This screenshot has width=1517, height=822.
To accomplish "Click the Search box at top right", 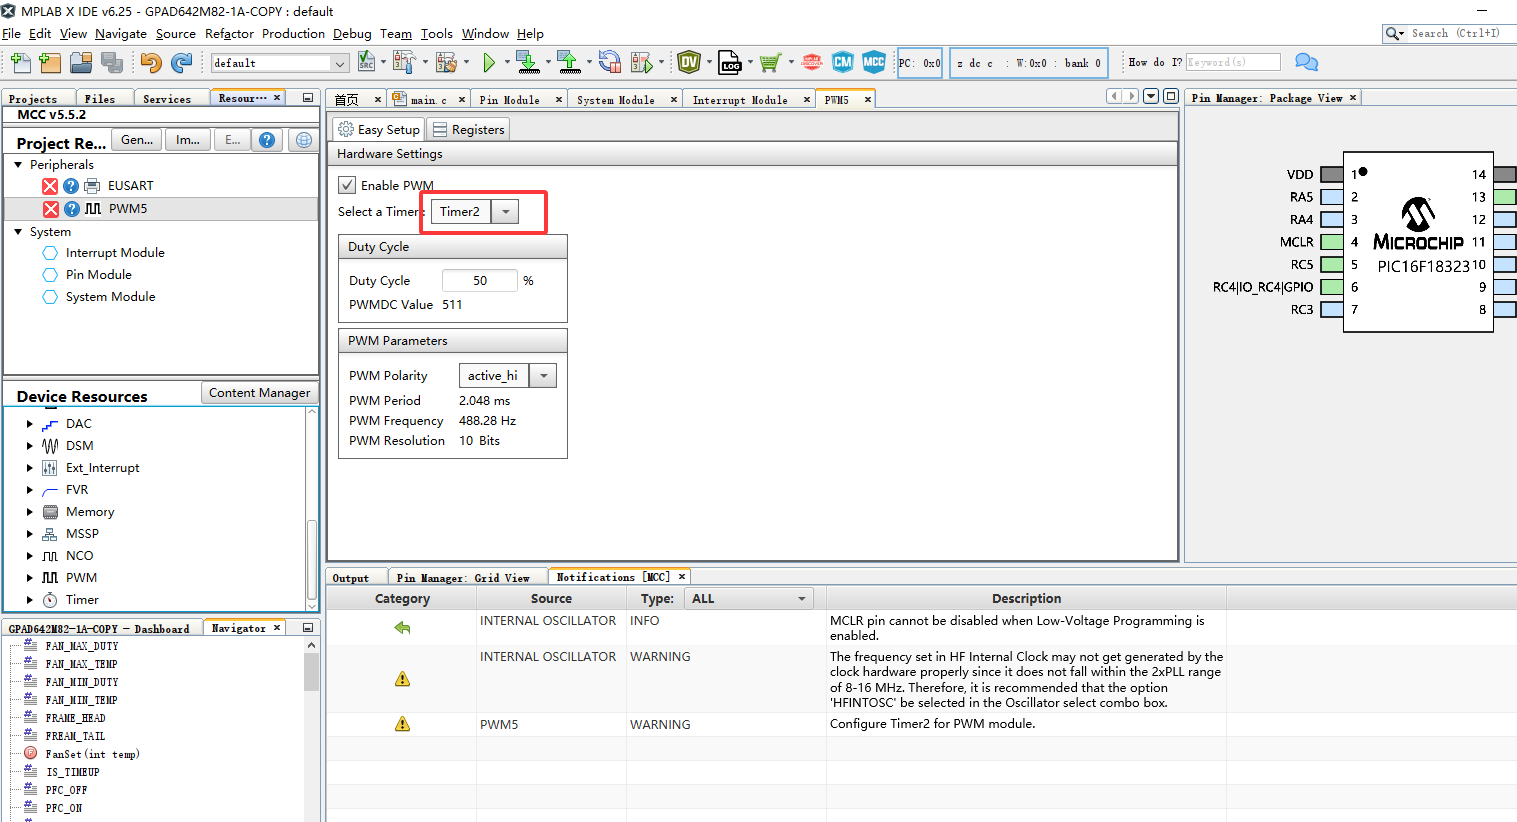I will pos(1450,33).
